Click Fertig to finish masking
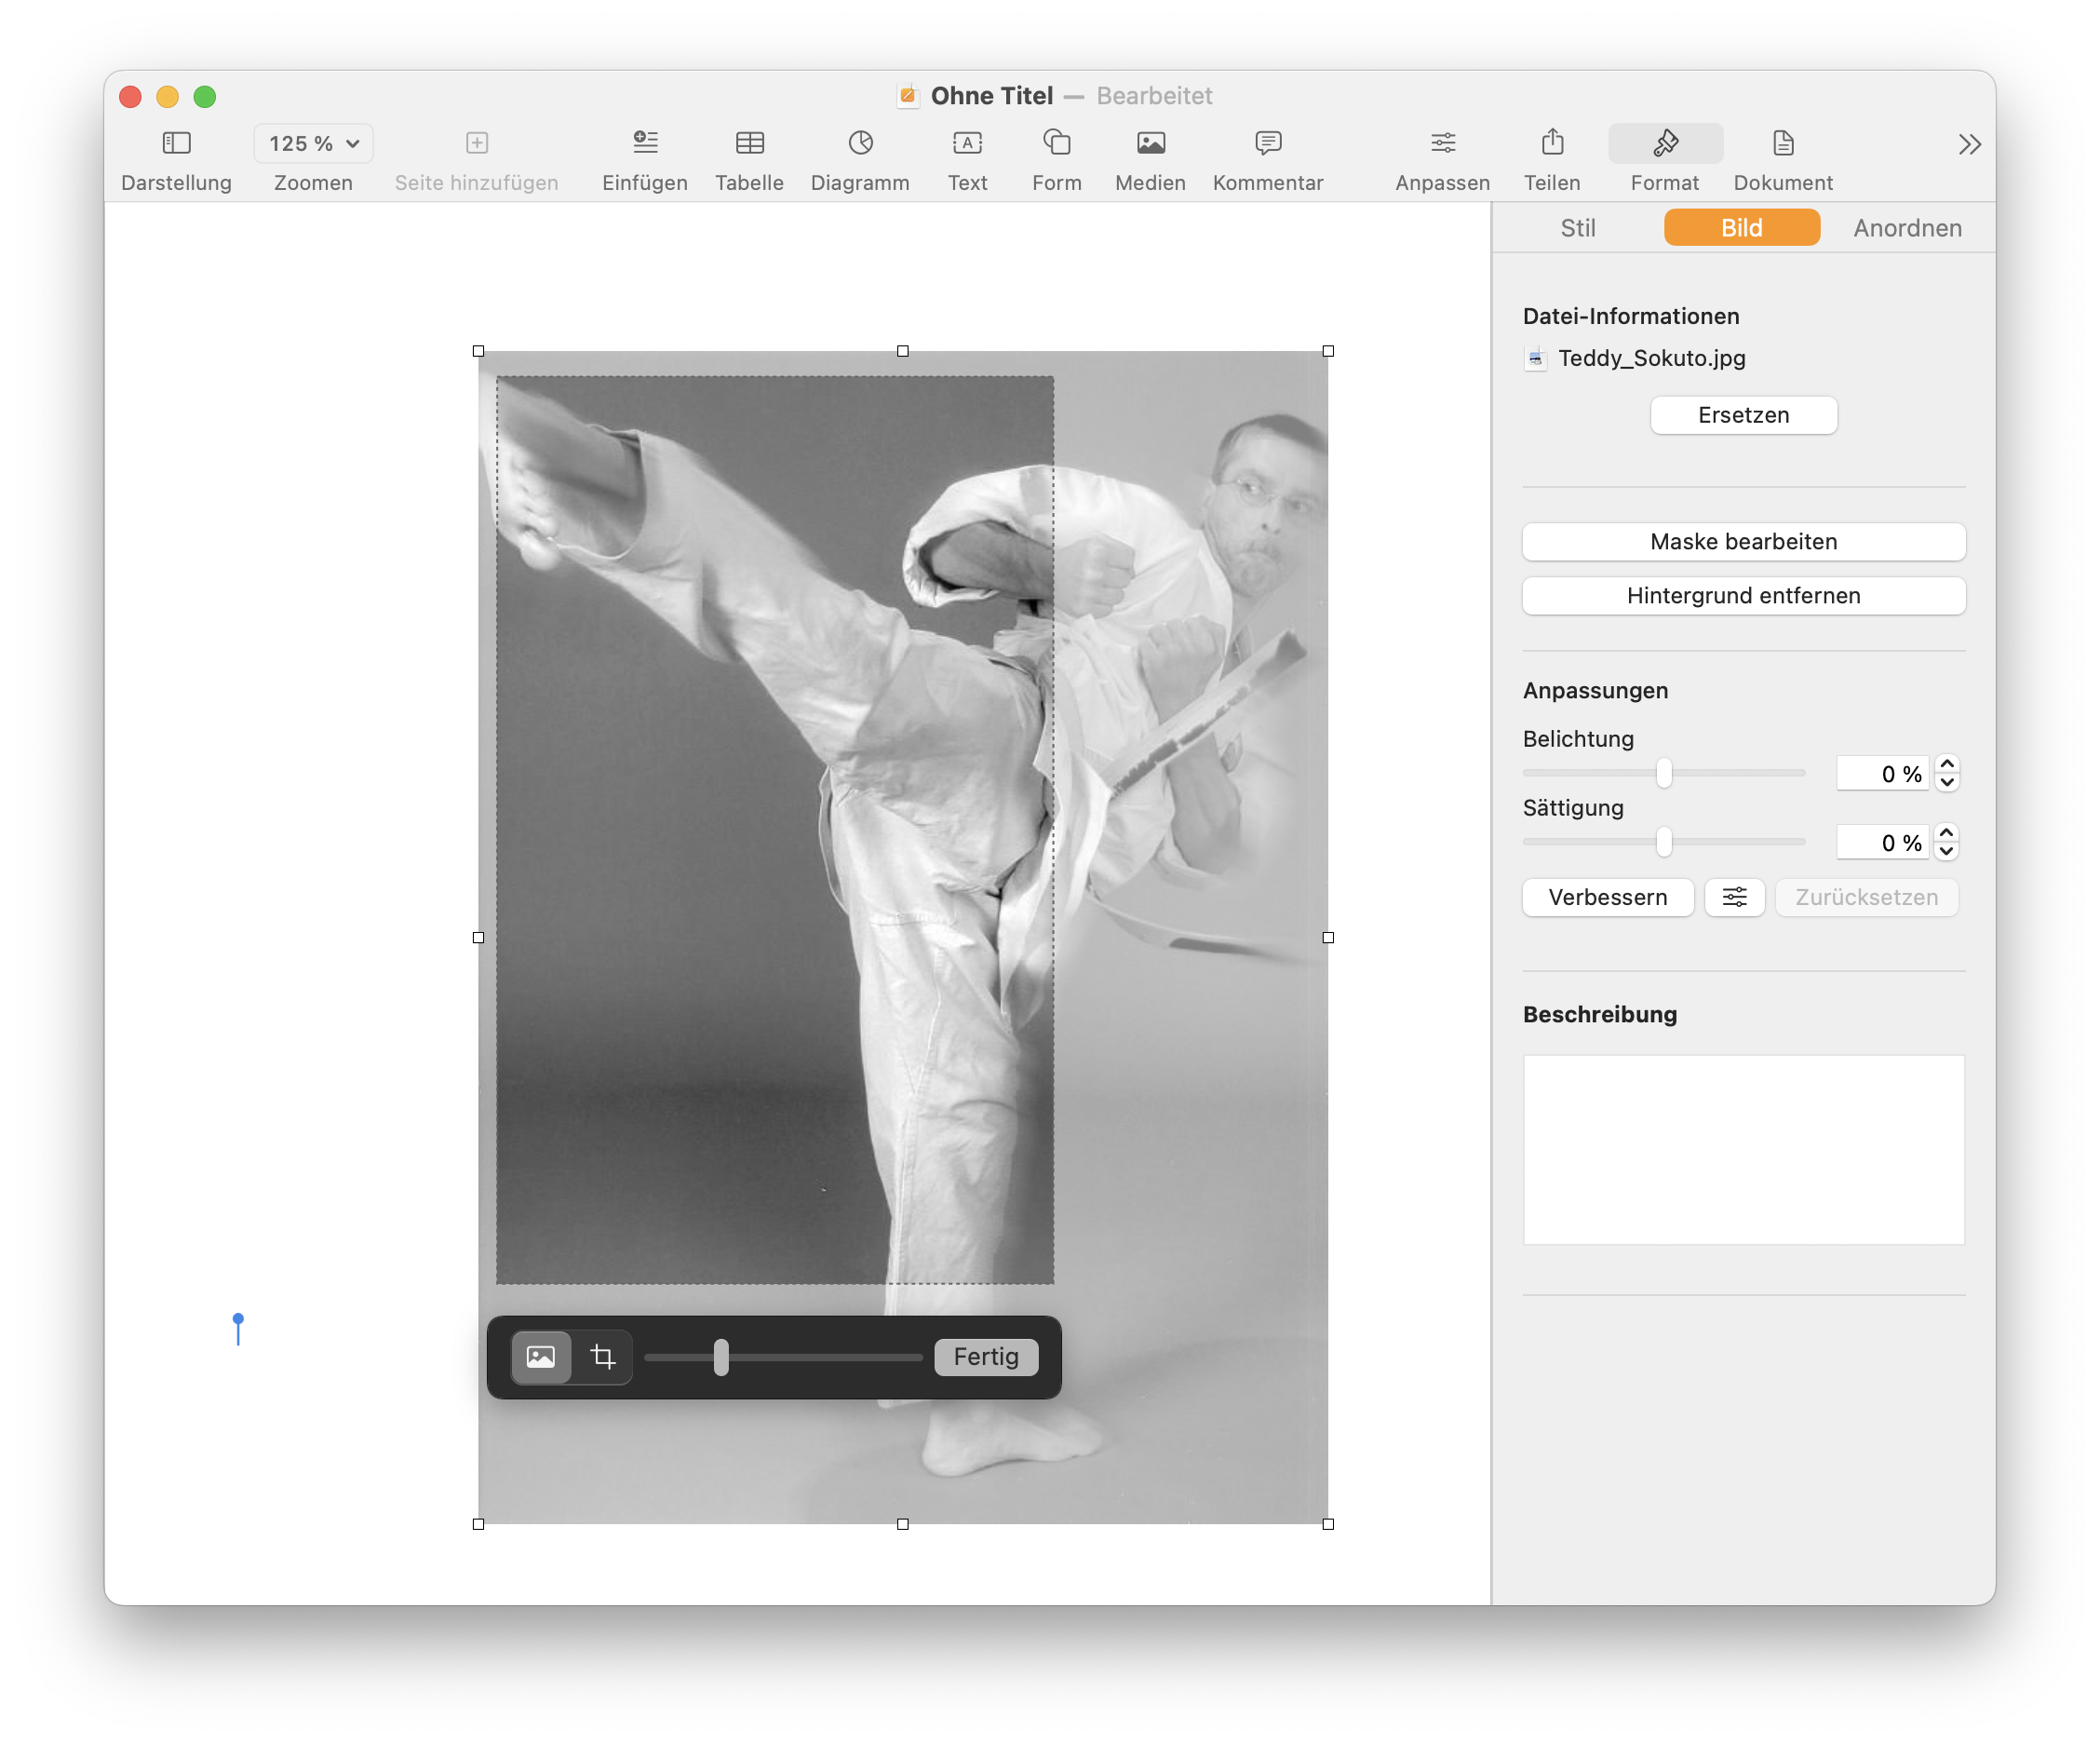The width and height of the screenshot is (2100, 1743). 986,1357
